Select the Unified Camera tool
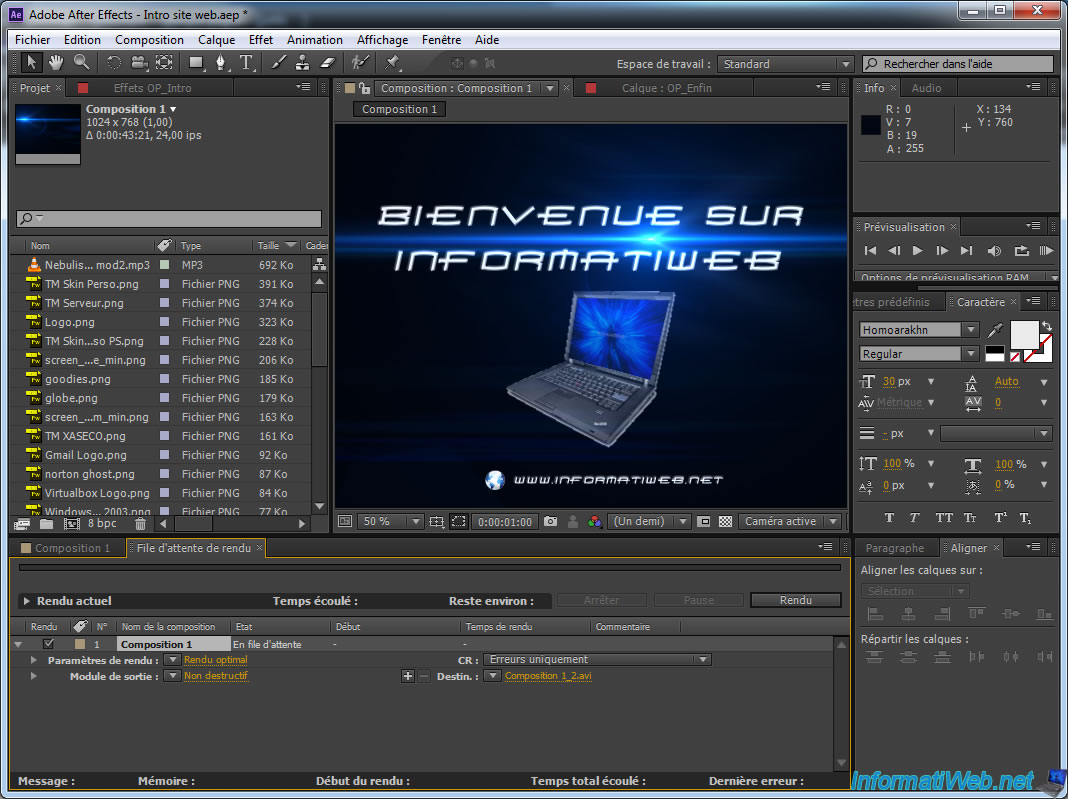 tap(139, 63)
